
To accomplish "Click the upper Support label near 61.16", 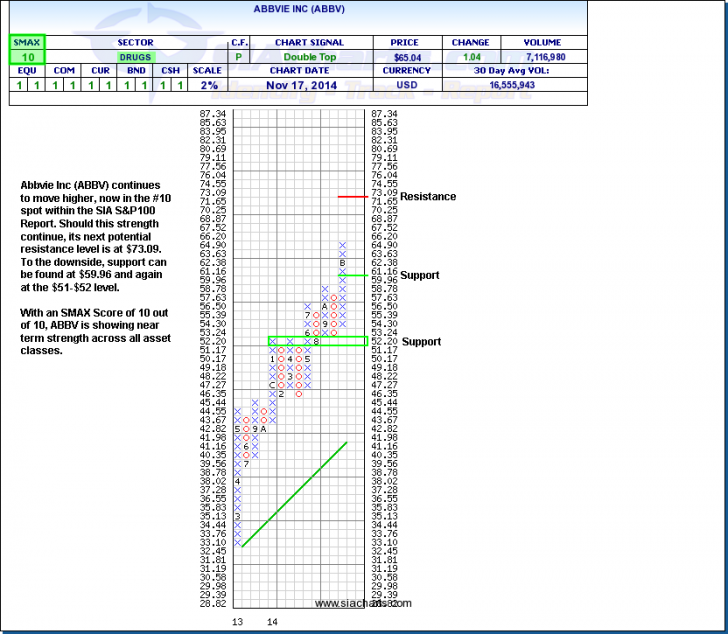I will [x=421, y=275].
